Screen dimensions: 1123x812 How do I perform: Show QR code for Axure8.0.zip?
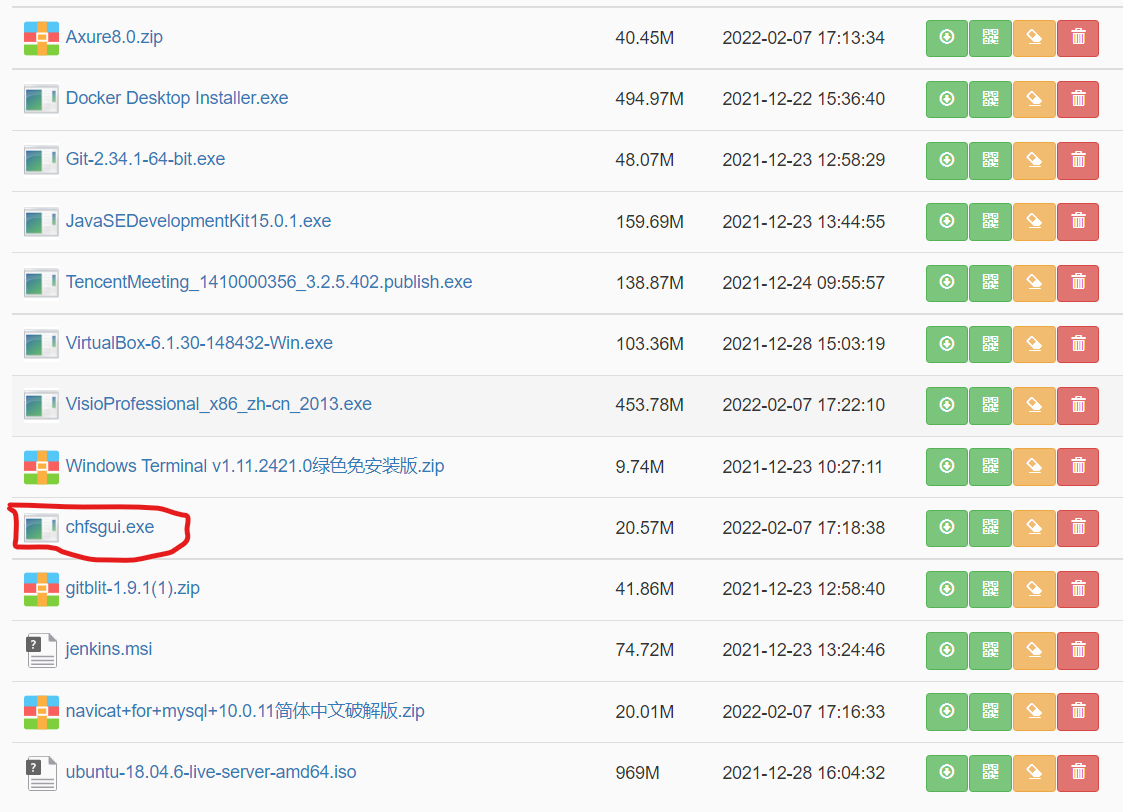pyautogui.click(x=991, y=38)
